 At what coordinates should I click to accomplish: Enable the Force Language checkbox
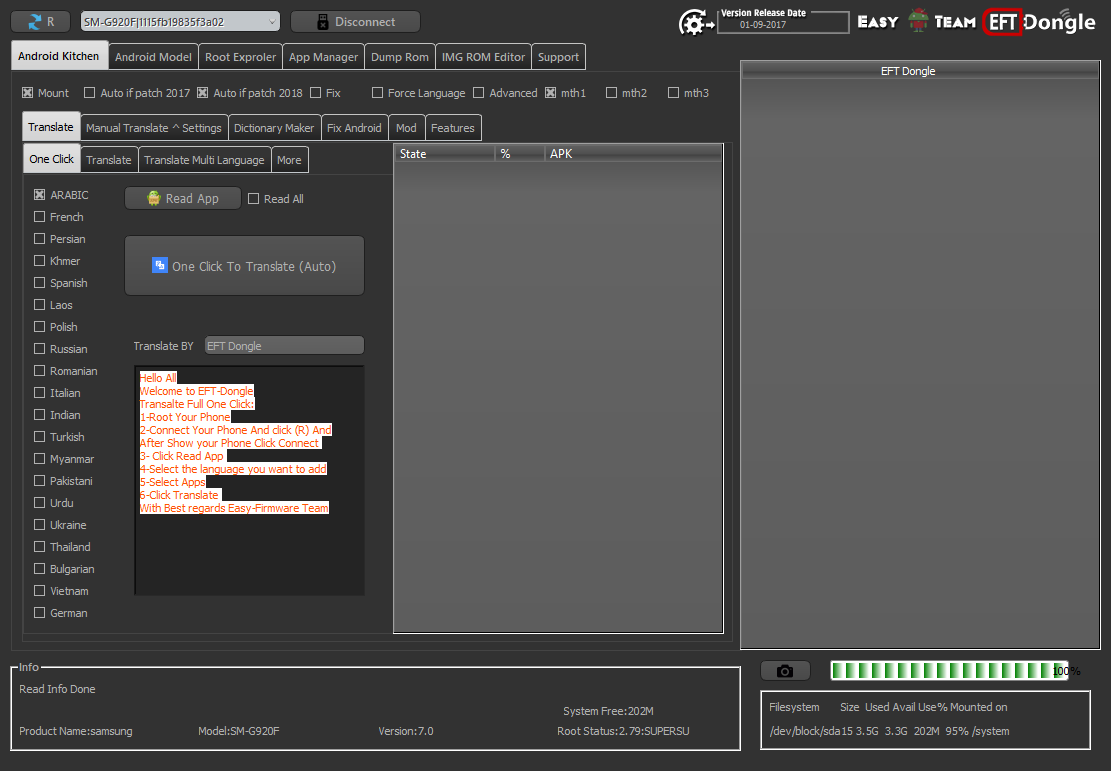(x=378, y=93)
